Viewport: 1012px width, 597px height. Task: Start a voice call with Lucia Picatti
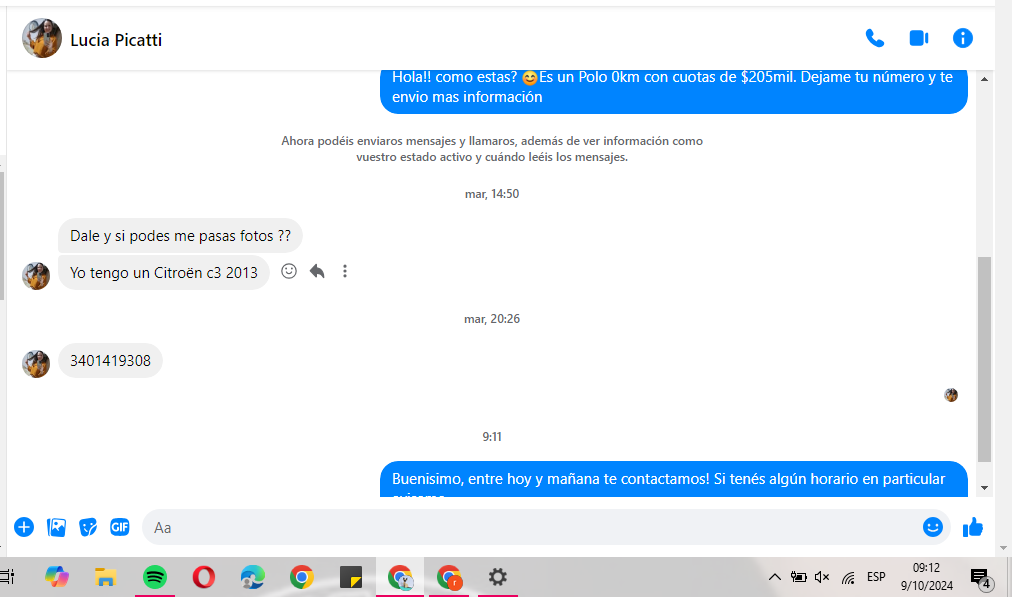[875, 39]
